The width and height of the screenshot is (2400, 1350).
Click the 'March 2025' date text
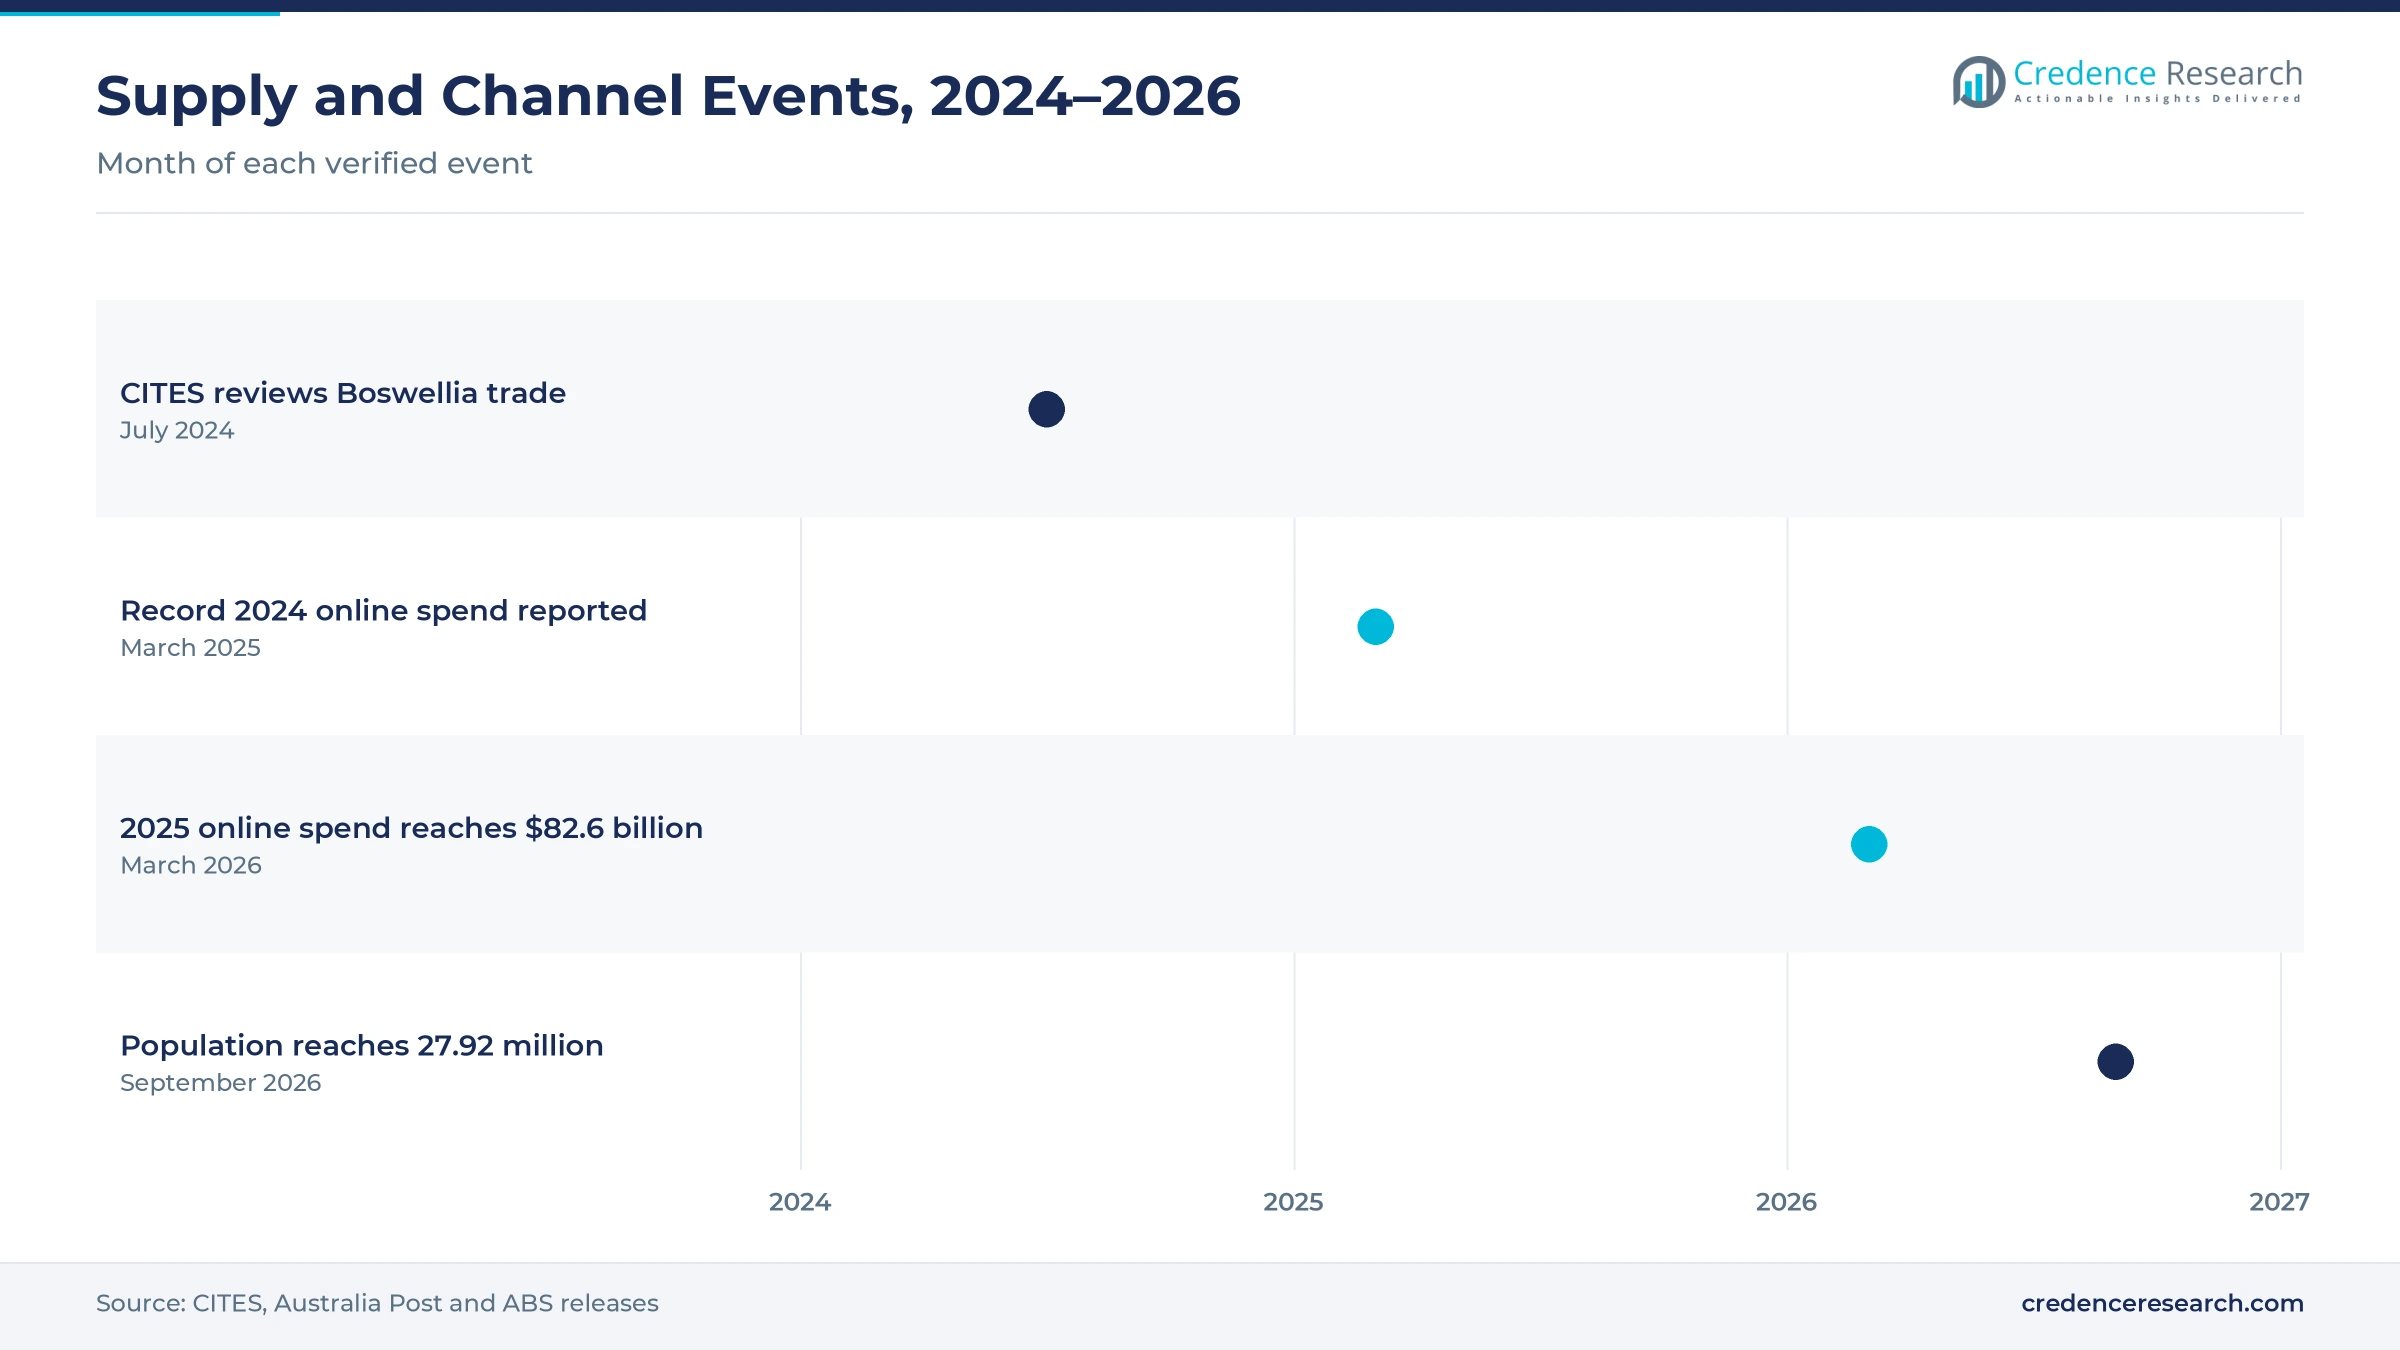point(190,648)
